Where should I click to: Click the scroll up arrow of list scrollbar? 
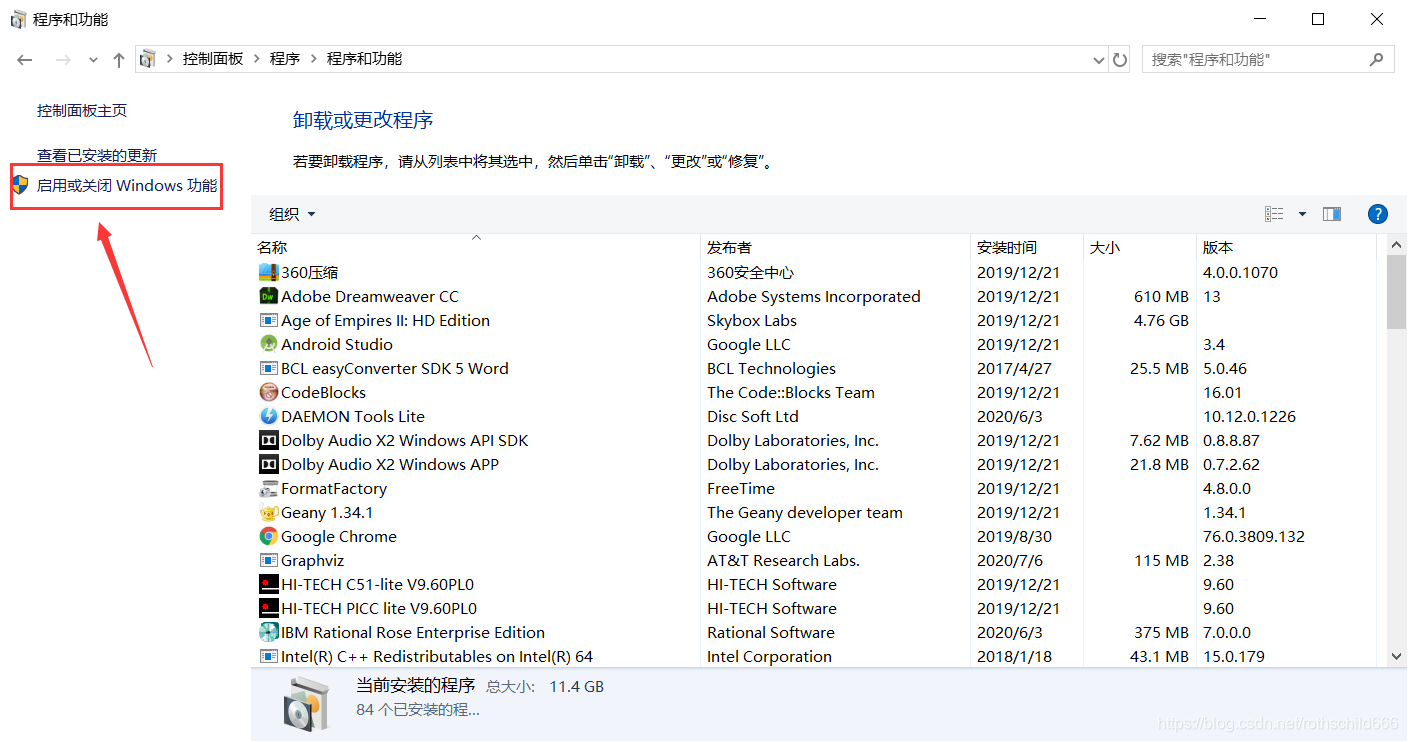point(1397,246)
